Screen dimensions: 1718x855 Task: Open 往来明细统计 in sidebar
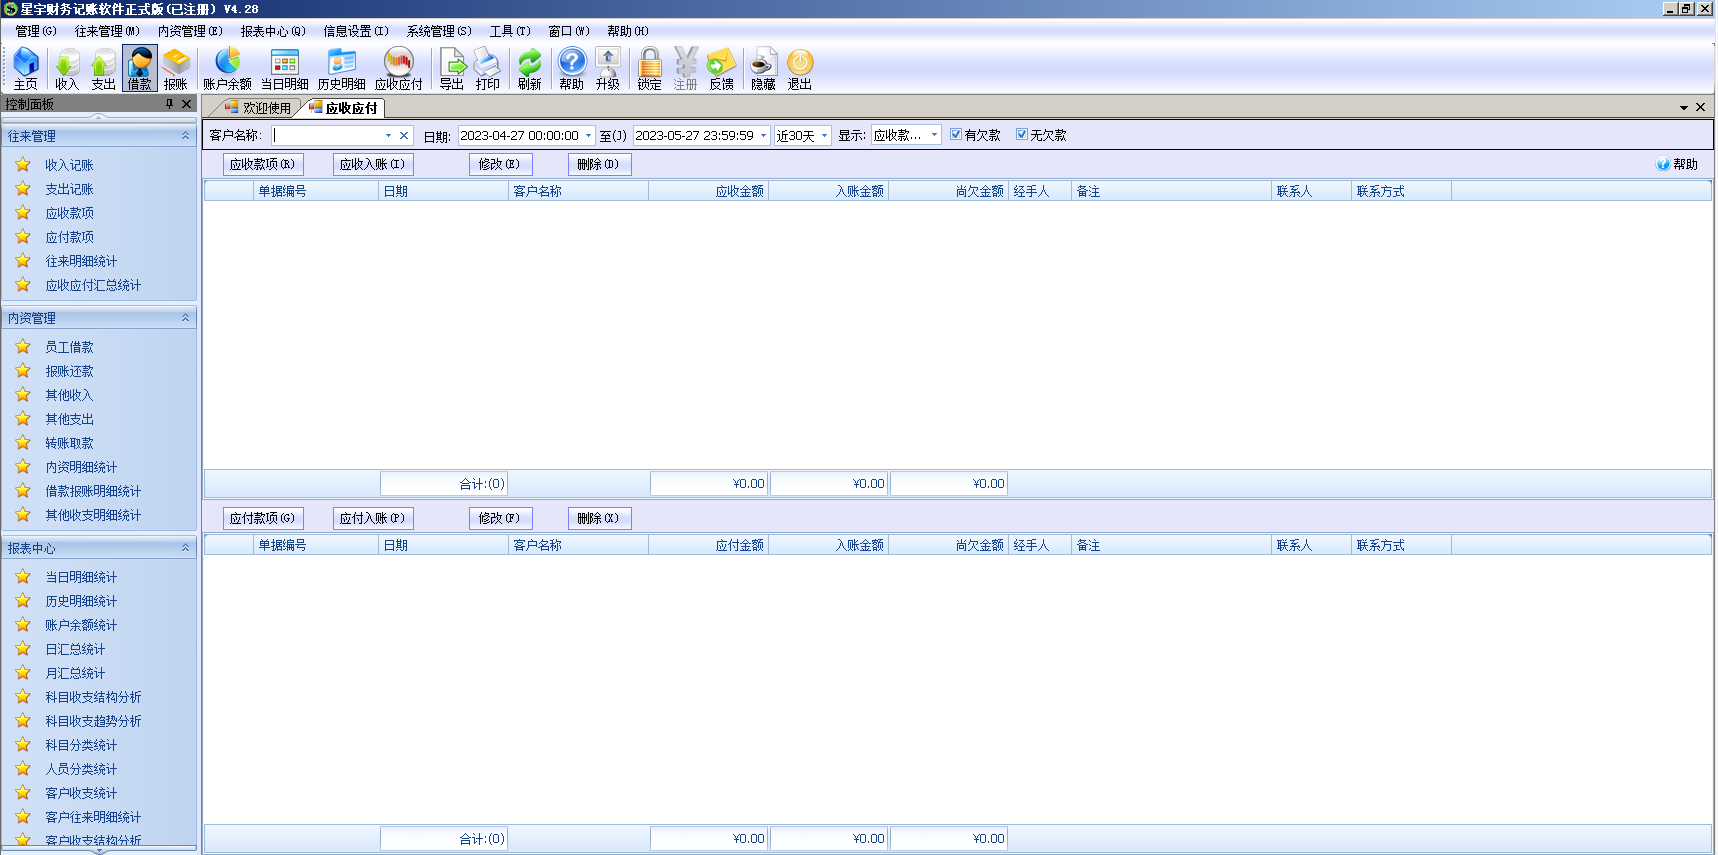pyautogui.click(x=81, y=261)
